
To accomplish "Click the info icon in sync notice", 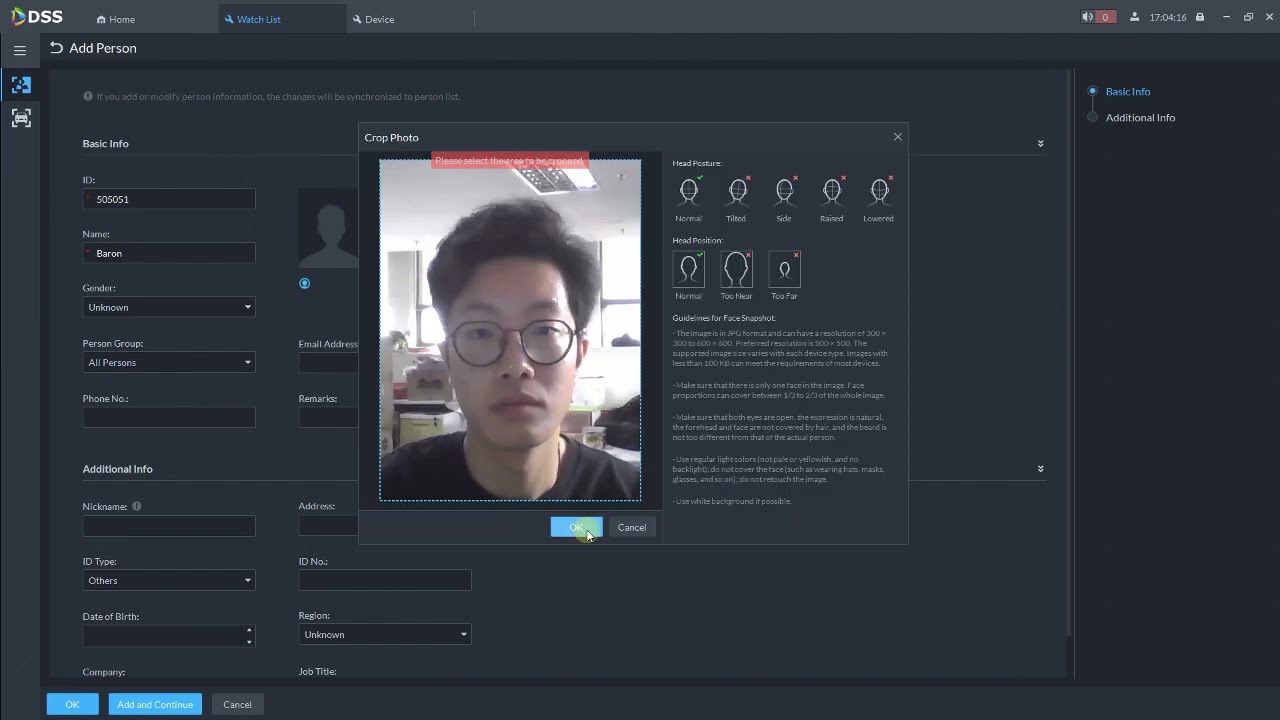I will (x=88, y=97).
